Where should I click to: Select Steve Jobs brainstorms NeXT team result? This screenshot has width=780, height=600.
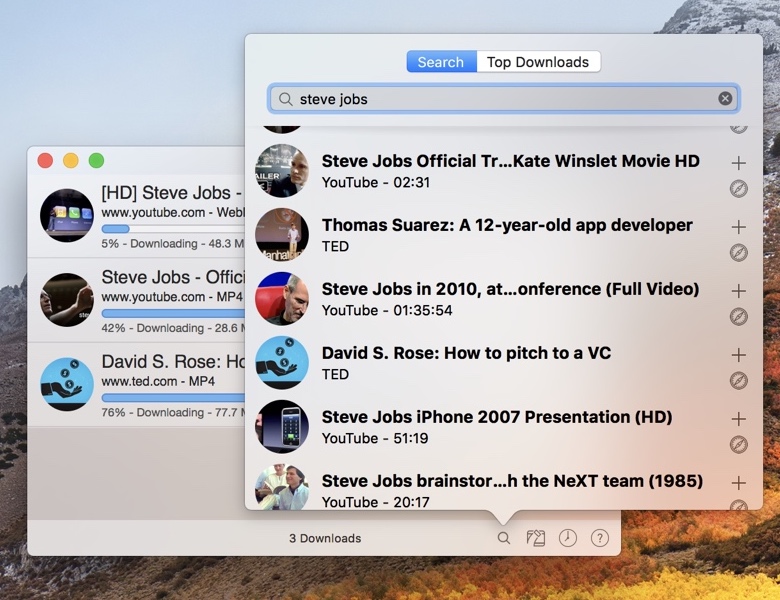point(512,481)
